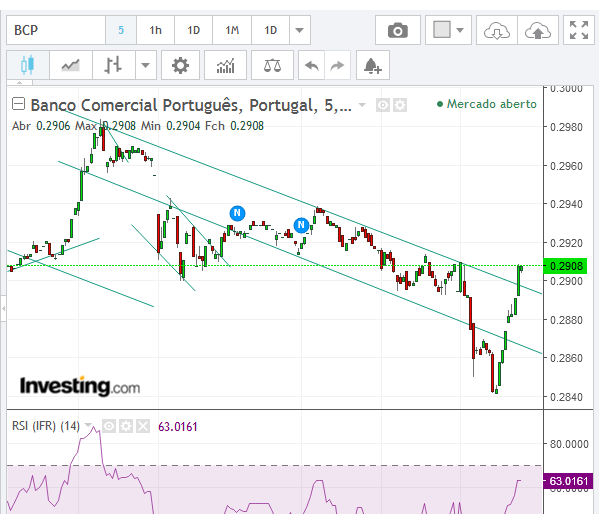
Task: Select the first 1D interval button
Action: point(194,30)
